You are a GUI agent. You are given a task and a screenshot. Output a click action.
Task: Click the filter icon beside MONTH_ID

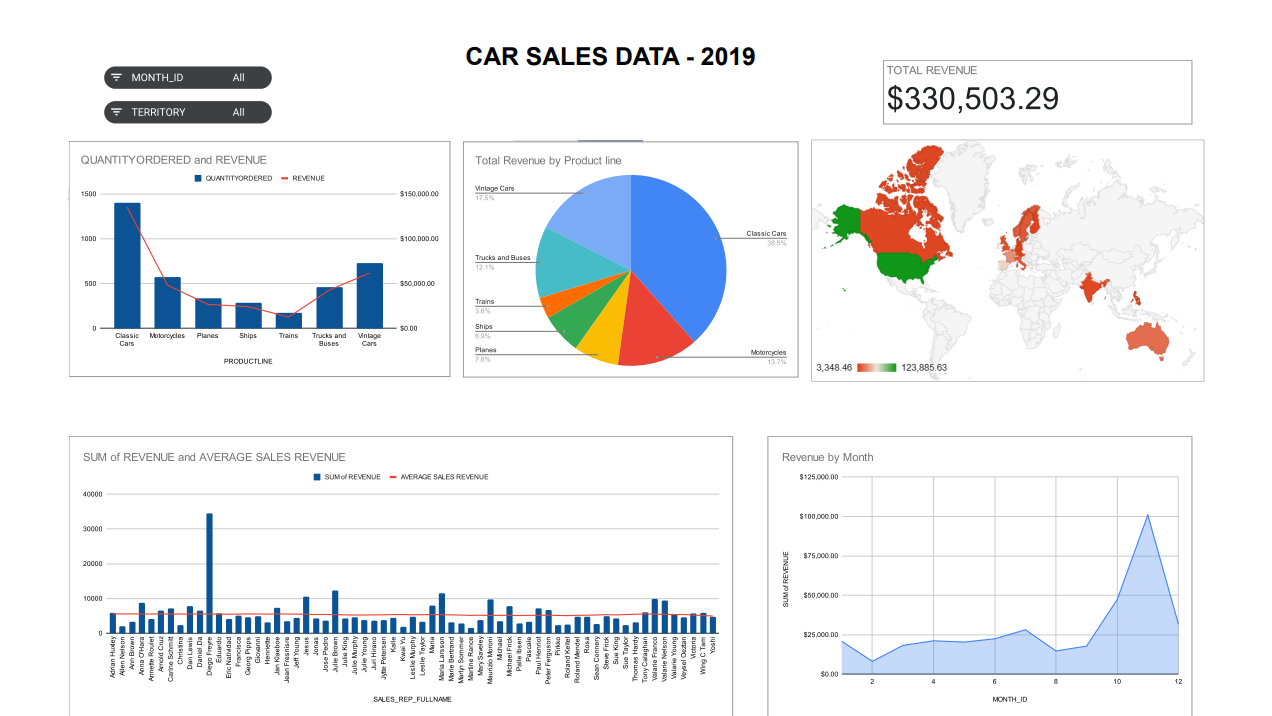point(117,78)
